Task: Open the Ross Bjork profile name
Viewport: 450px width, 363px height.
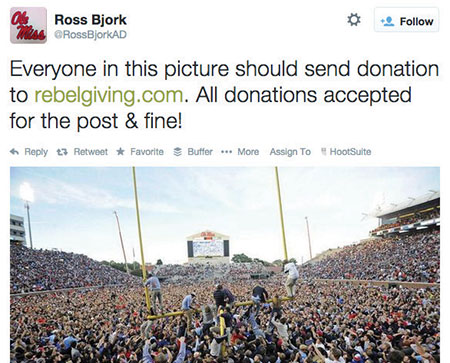Action: pos(91,19)
